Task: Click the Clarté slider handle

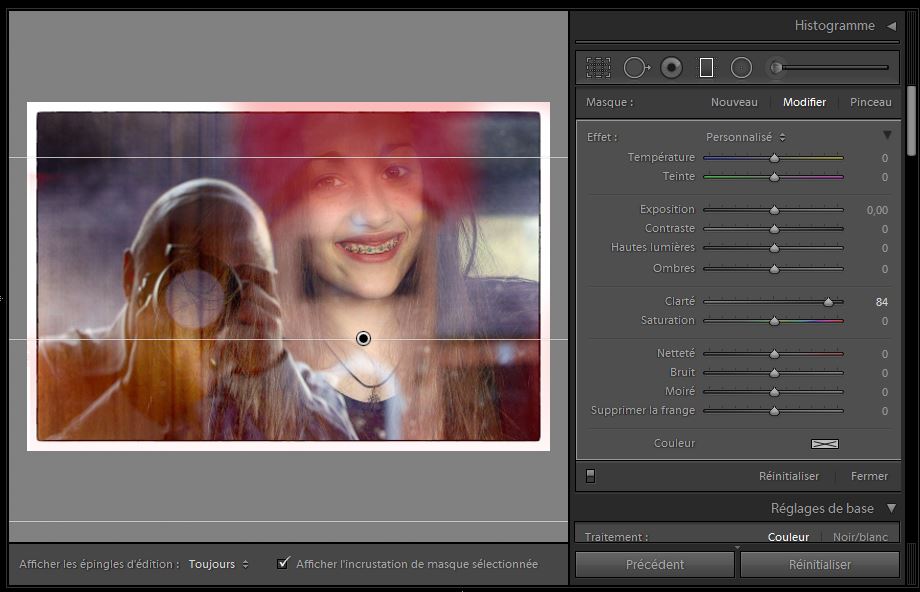Action: click(x=828, y=301)
